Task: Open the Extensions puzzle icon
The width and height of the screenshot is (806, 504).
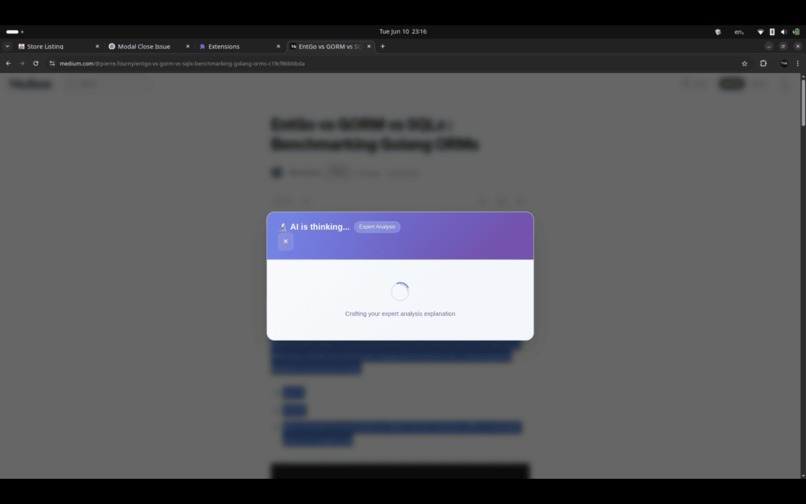Action: pyautogui.click(x=763, y=63)
